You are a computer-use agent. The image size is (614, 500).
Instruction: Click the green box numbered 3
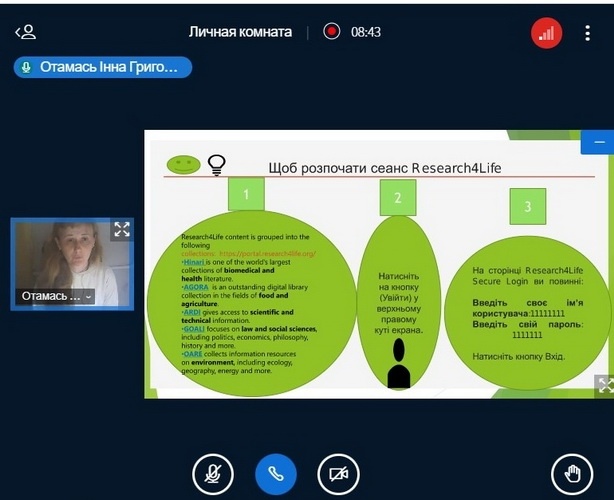tap(528, 206)
